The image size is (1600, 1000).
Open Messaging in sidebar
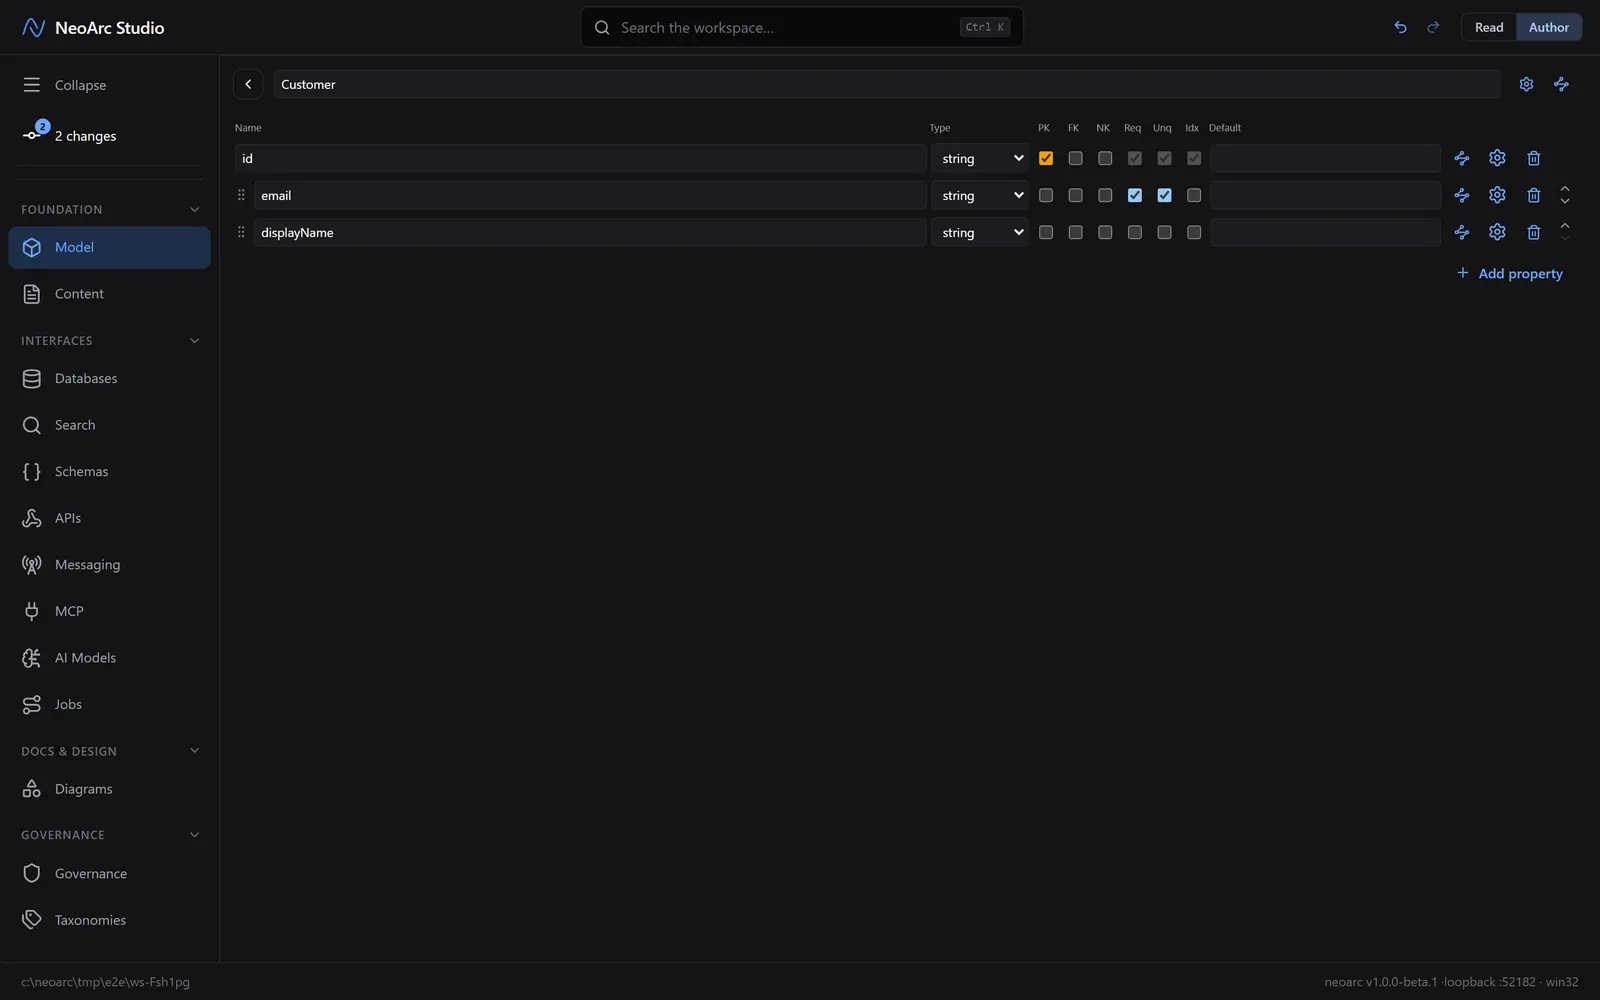(109, 564)
